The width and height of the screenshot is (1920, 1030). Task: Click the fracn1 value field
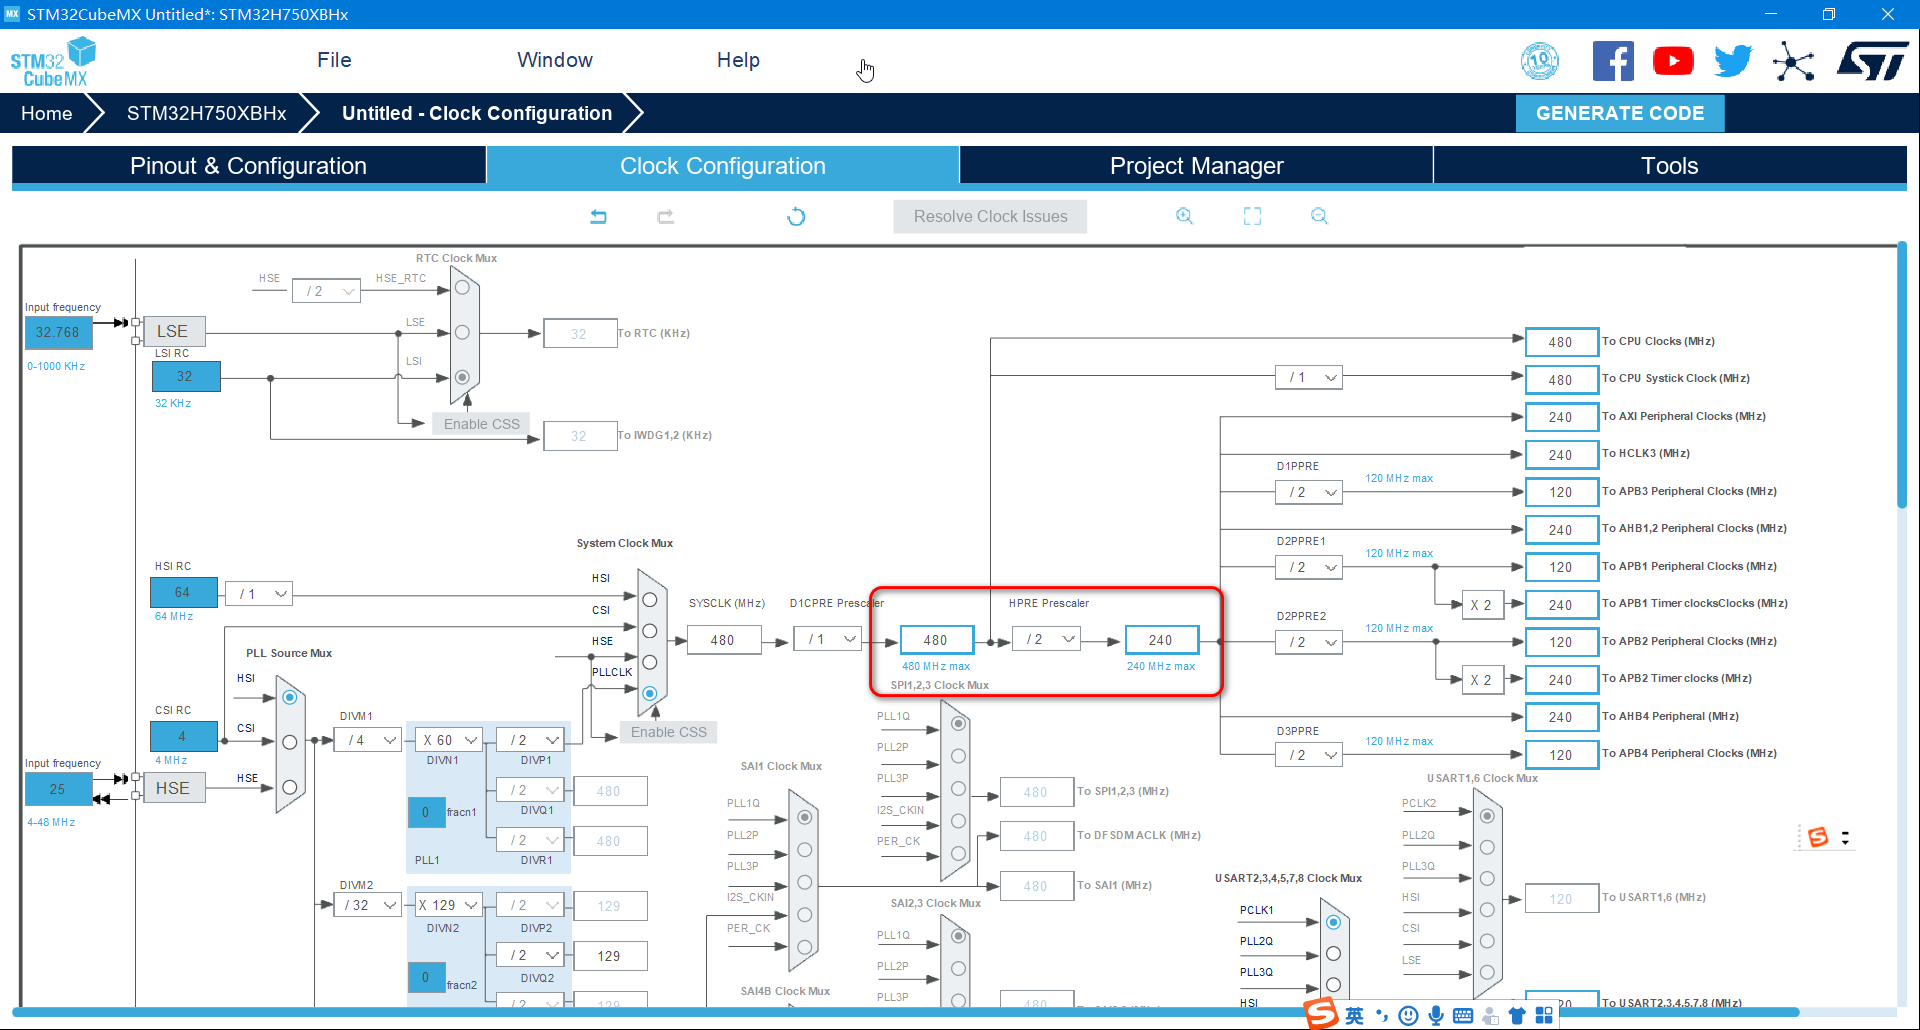[x=426, y=812]
